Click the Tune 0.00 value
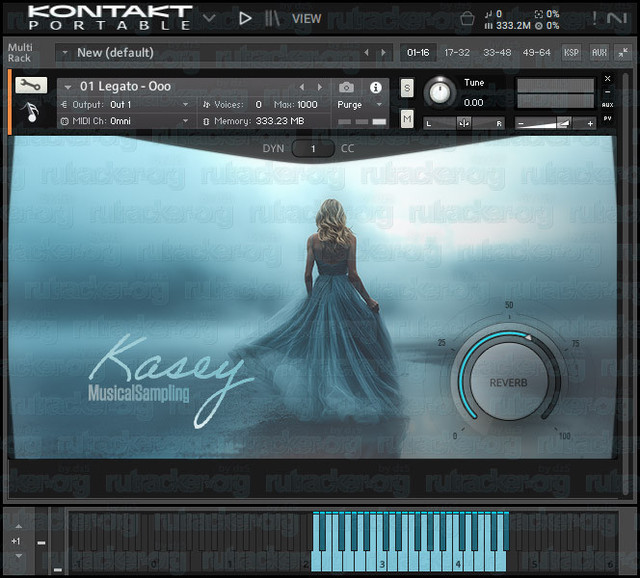This screenshot has height=578, width=640. 473,102
